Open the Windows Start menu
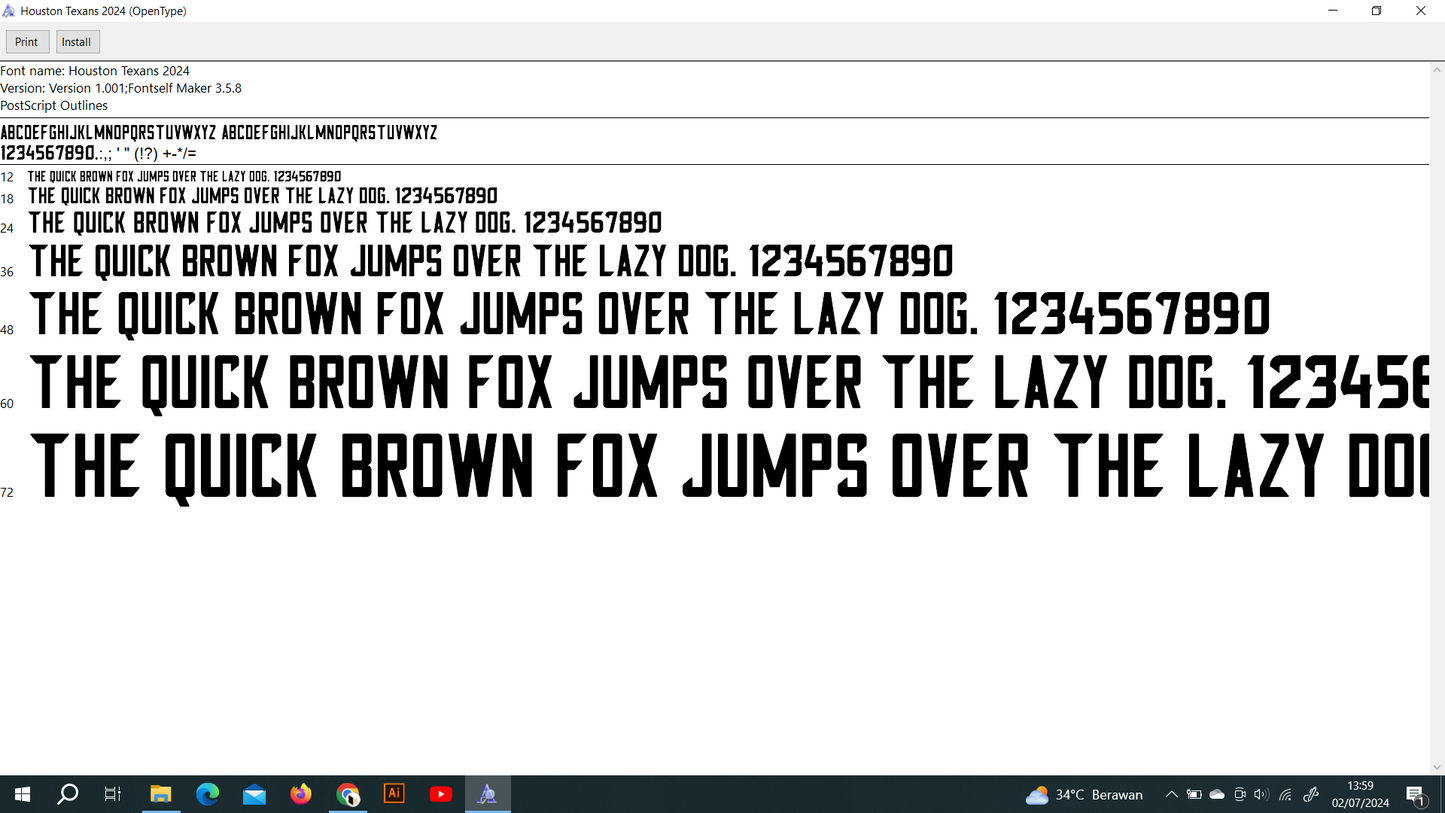 coord(21,794)
